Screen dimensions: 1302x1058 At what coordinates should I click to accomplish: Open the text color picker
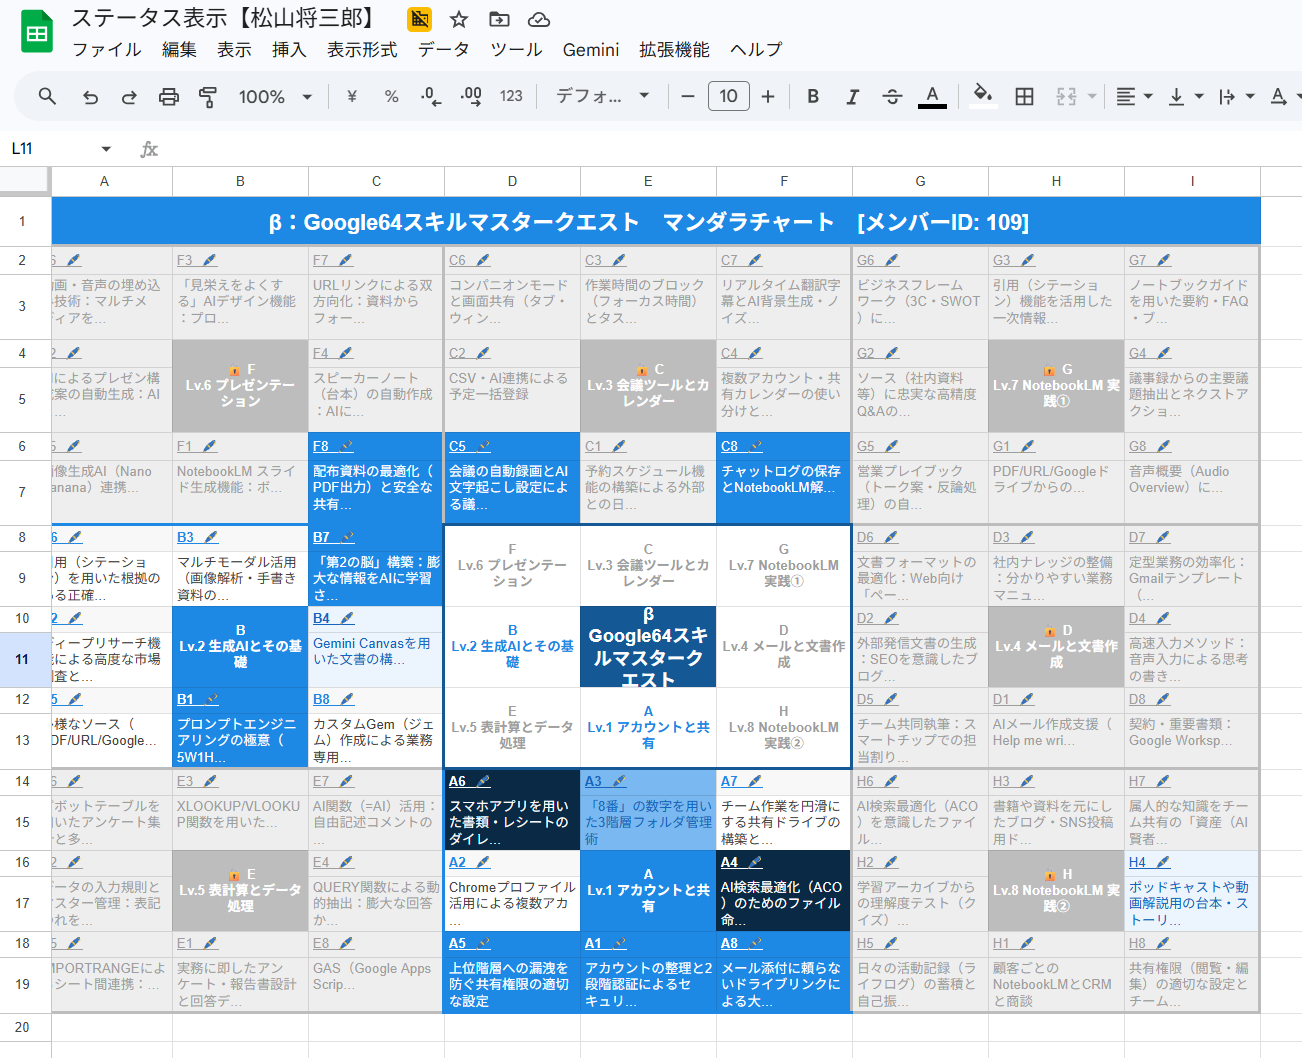click(932, 96)
